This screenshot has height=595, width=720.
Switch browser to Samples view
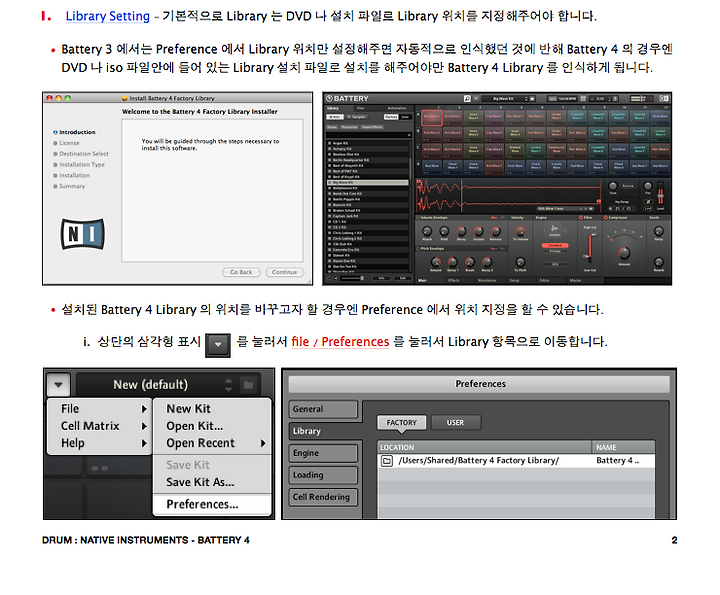coord(356,117)
